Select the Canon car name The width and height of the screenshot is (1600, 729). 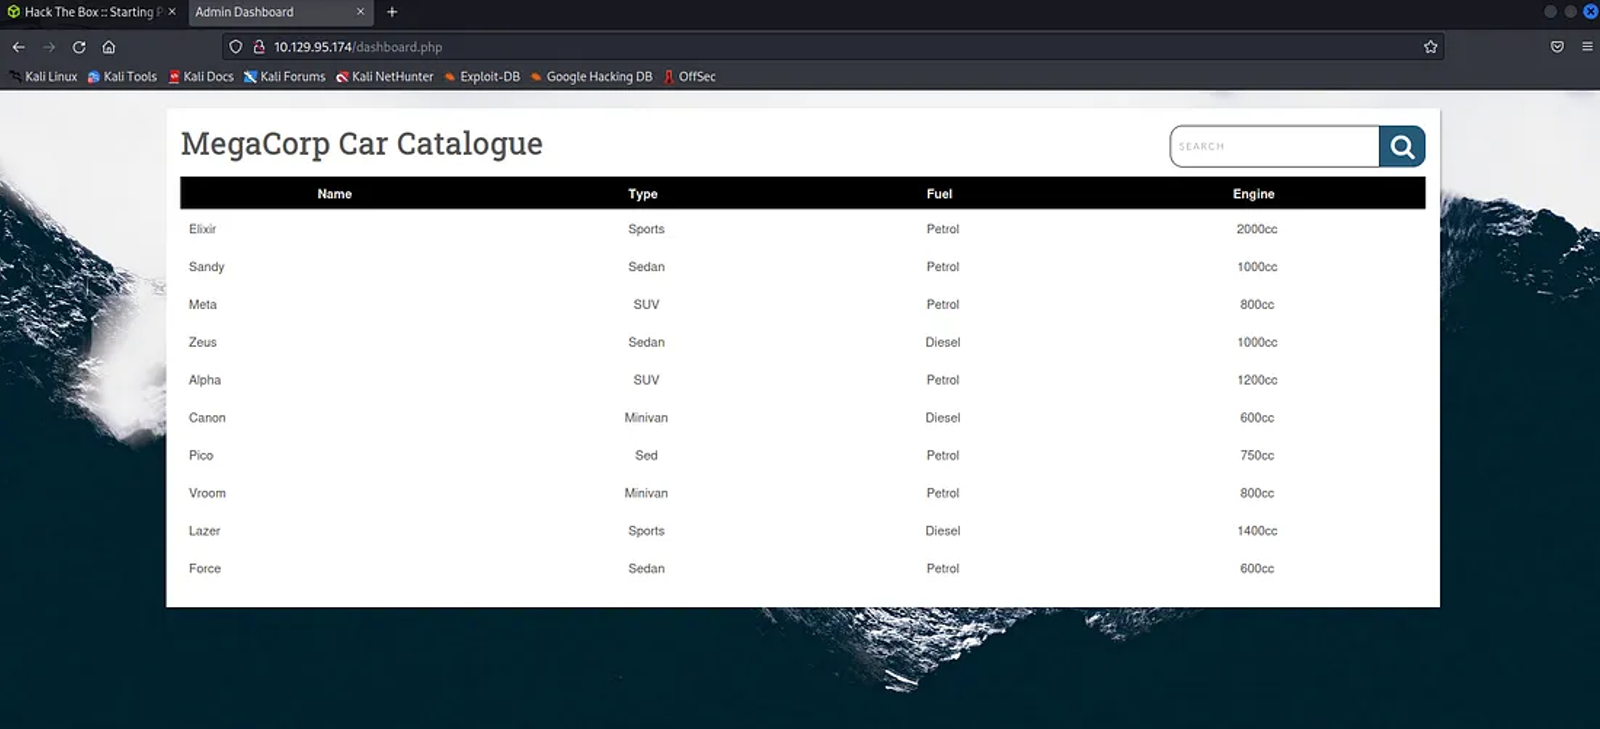pyautogui.click(x=207, y=418)
